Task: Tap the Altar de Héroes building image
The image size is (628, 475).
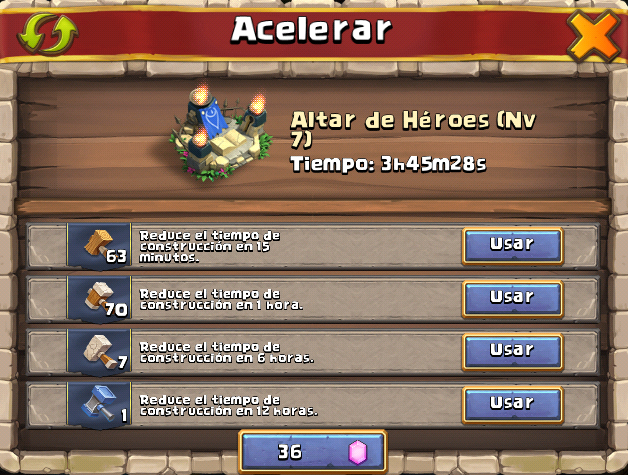Action: click(222, 132)
